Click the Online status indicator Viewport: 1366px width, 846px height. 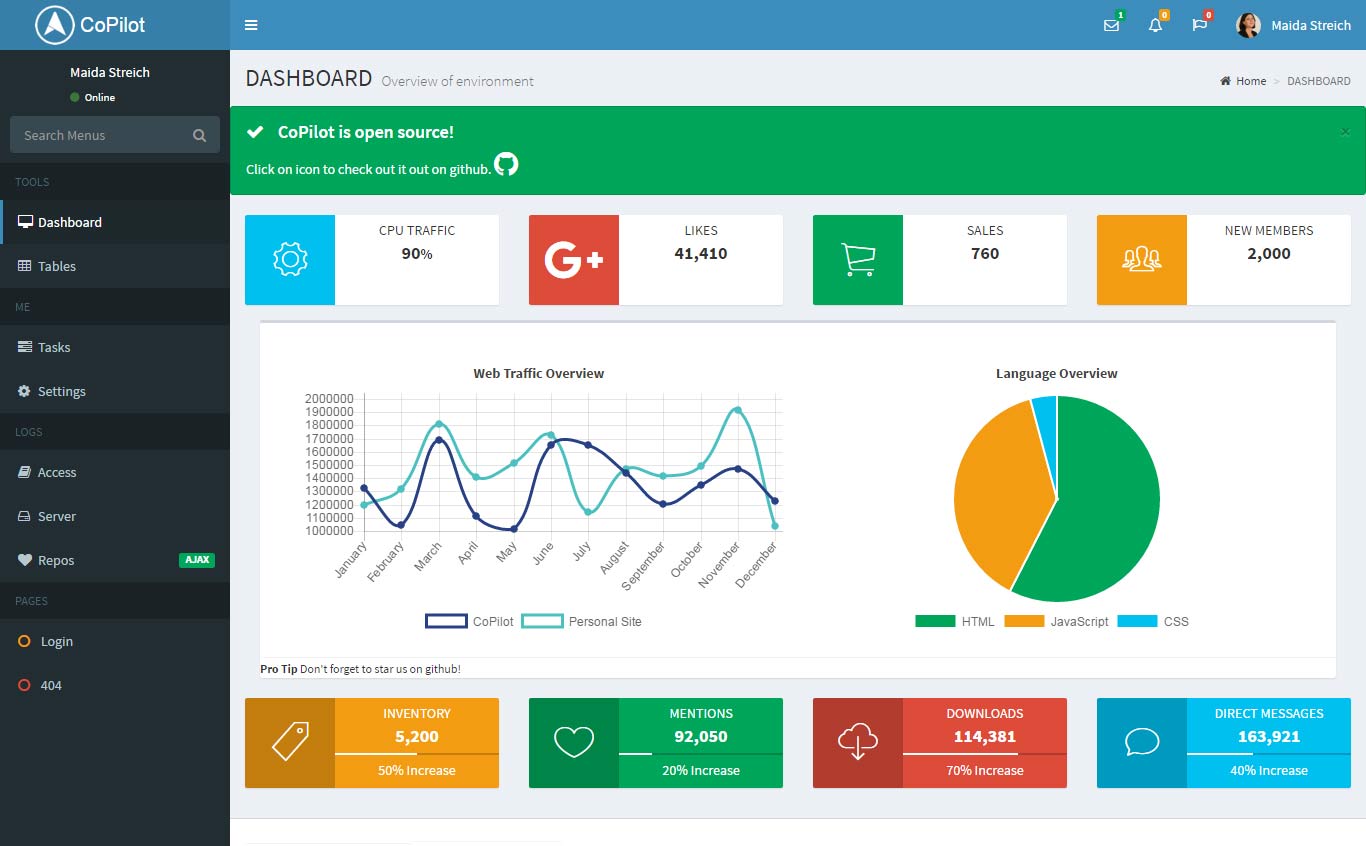[92, 97]
